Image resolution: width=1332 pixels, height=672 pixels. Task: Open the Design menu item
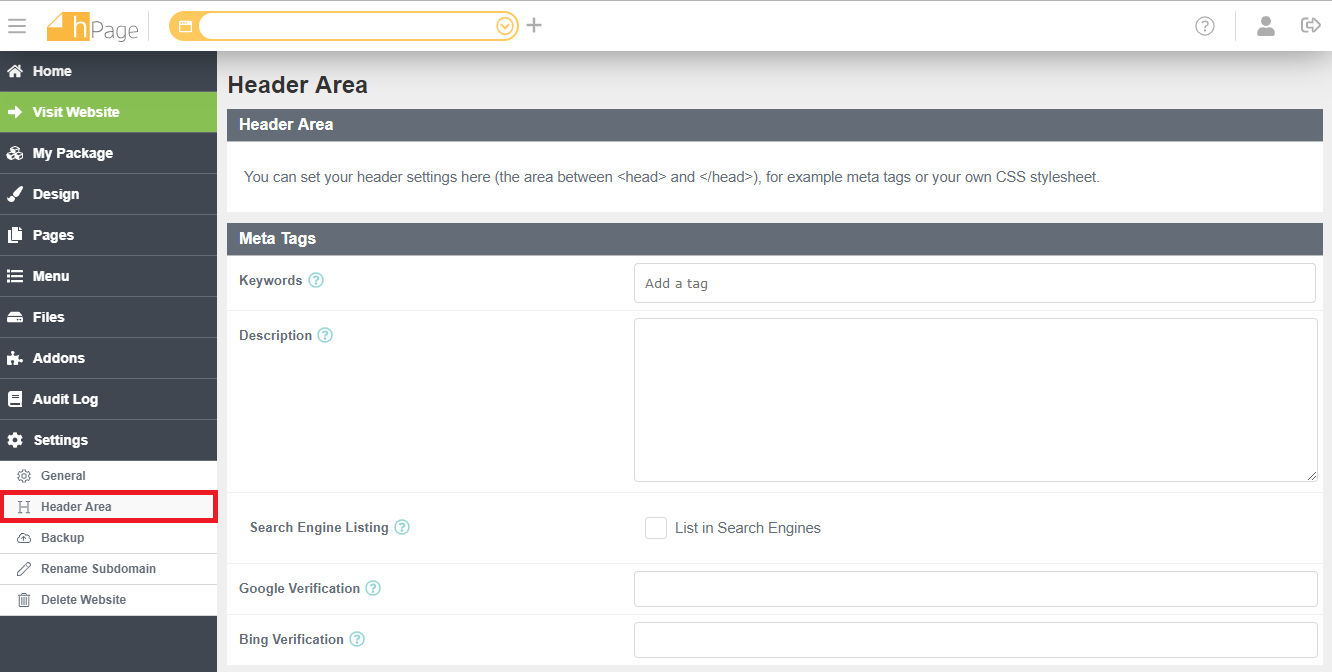click(x=108, y=194)
